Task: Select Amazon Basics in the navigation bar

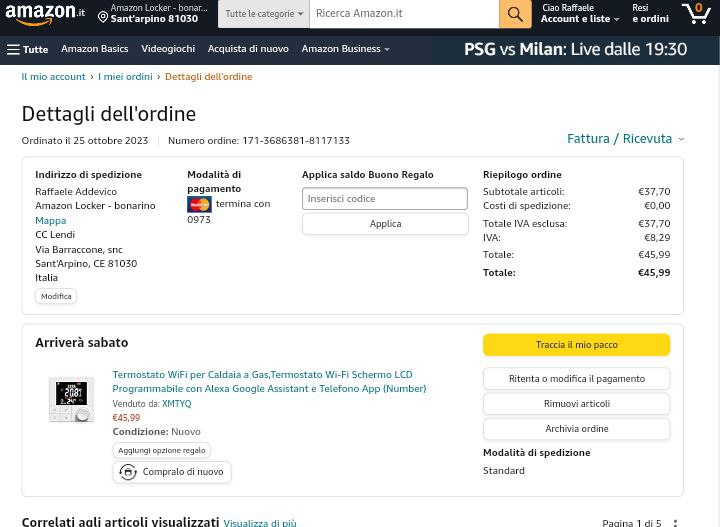Action: click(95, 49)
